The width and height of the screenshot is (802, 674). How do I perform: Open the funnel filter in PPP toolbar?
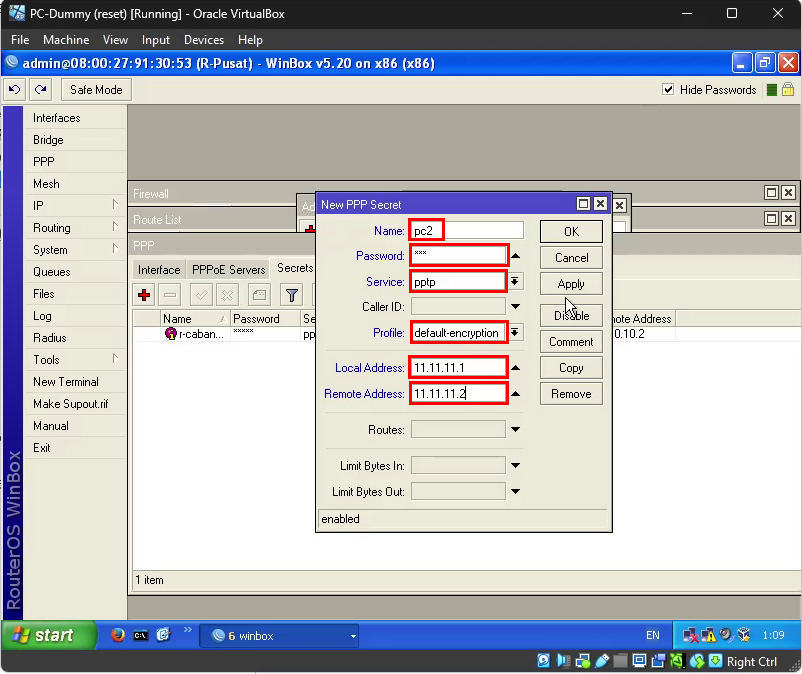coord(292,295)
